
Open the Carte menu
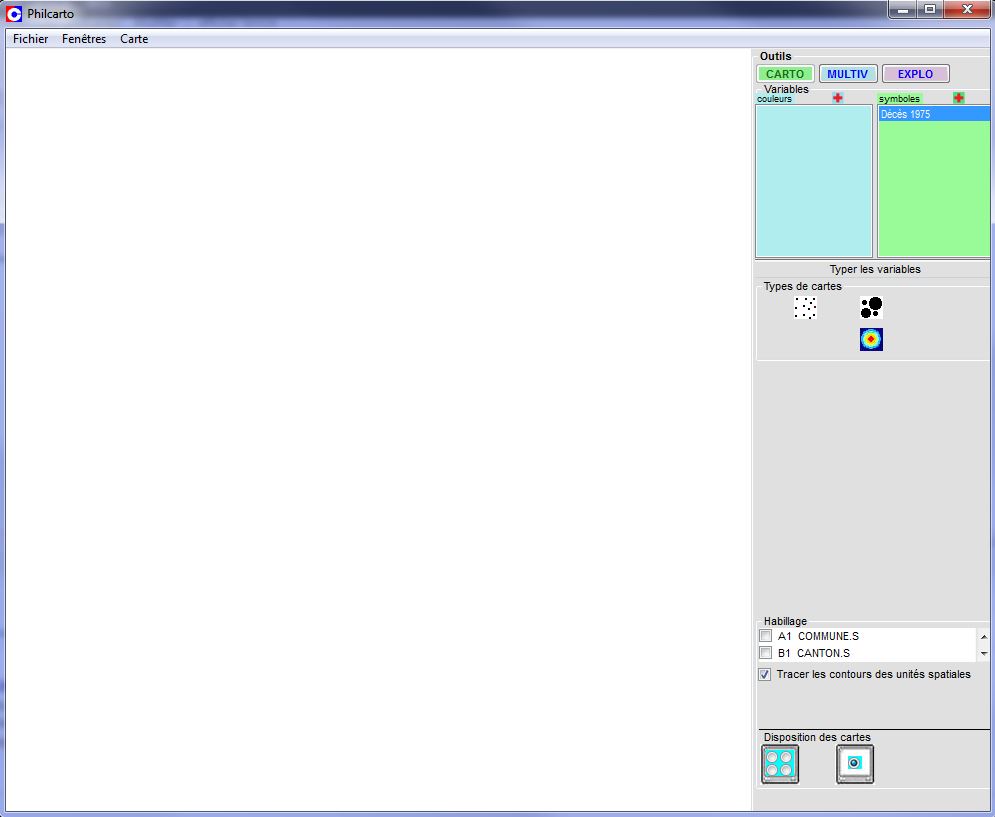click(134, 39)
